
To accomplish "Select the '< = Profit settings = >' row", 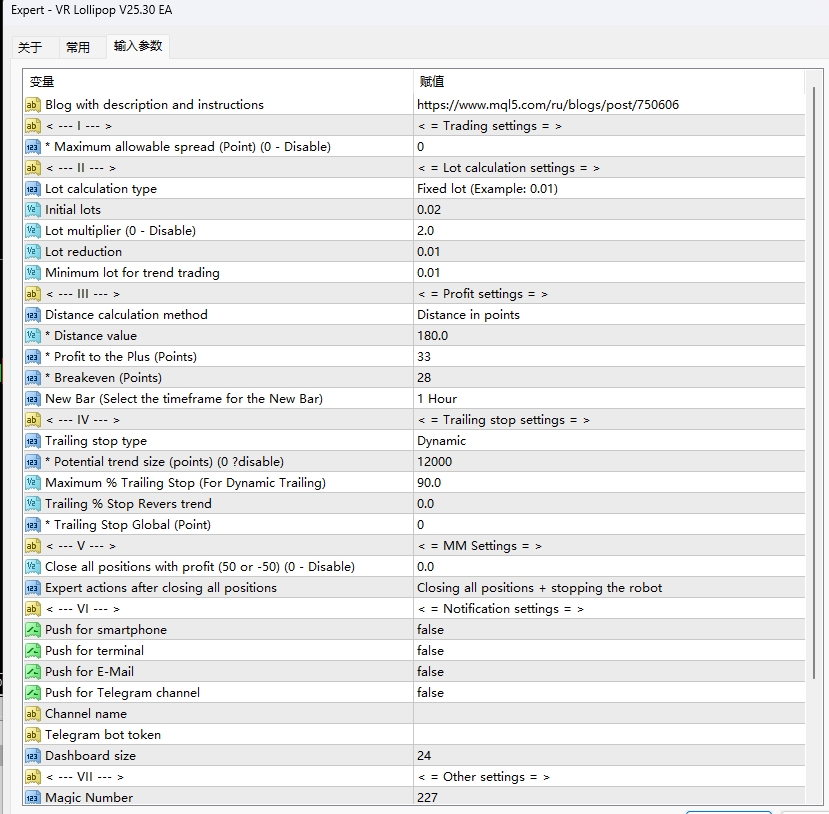I will tap(414, 294).
